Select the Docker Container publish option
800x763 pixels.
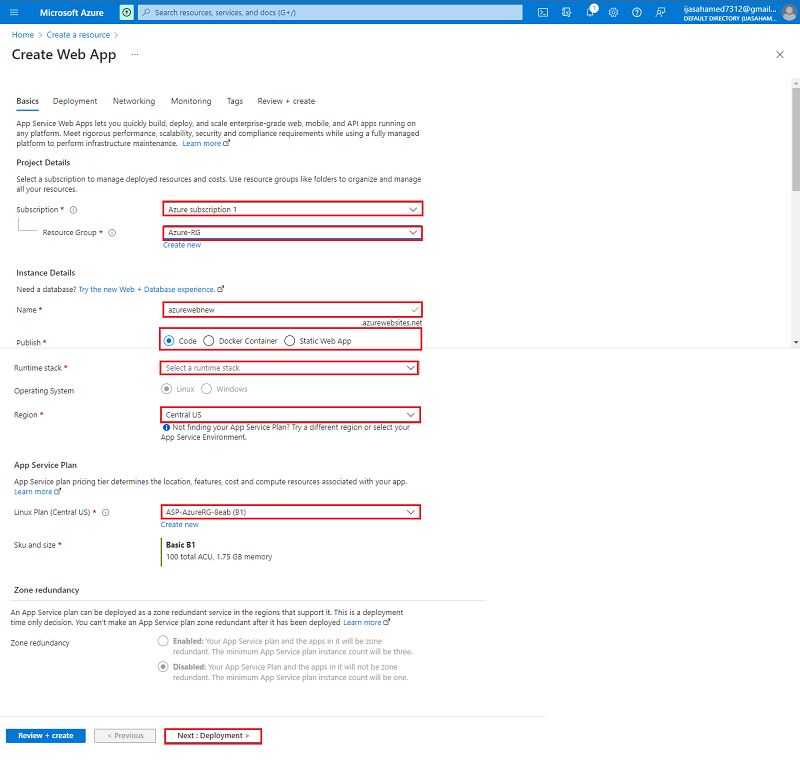pyautogui.click(x=207, y=339)
